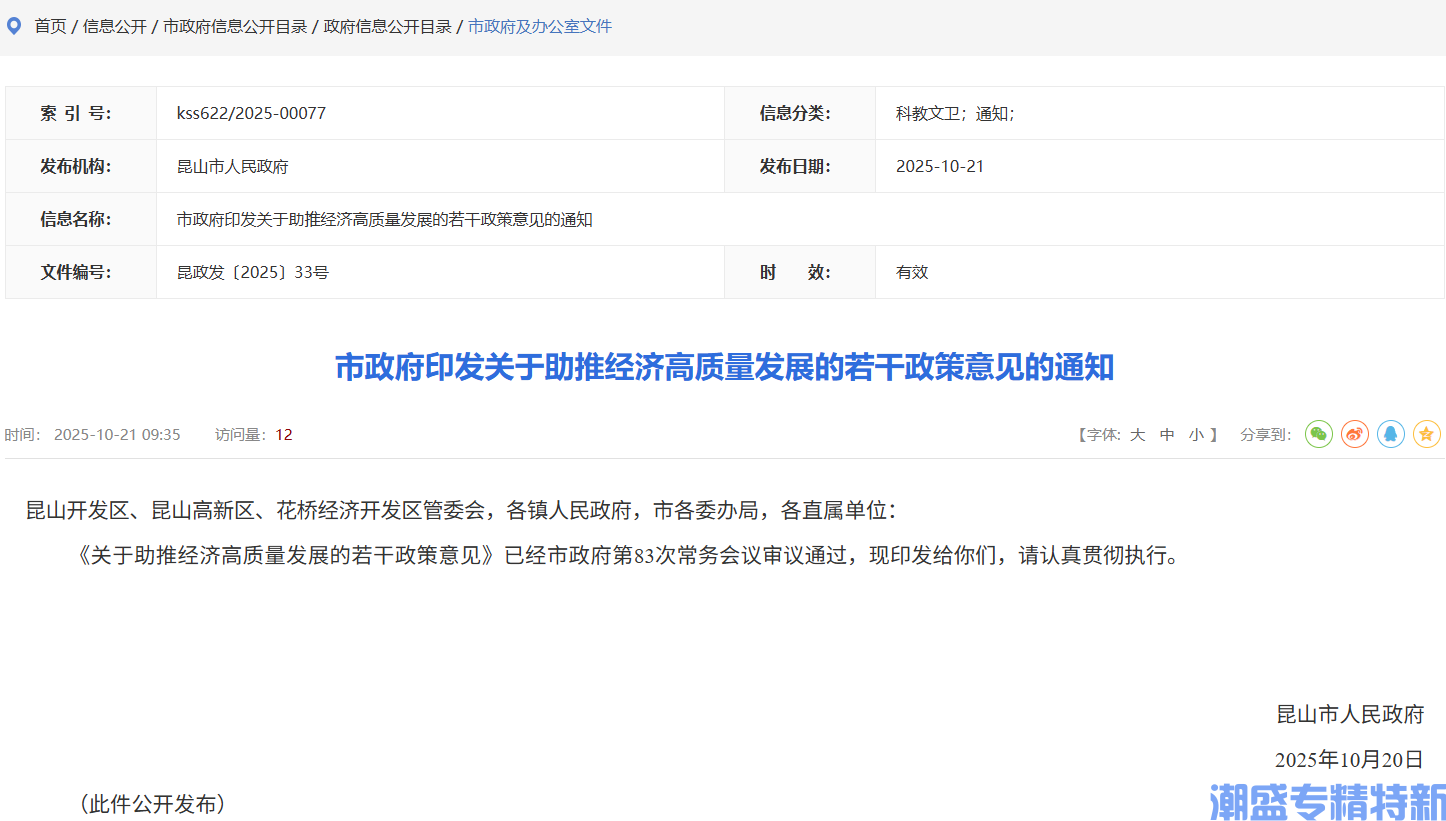Open the 信息公开 breadcrumb link
The width and height of the screenshot is (1446, 821).
point(110,26)
